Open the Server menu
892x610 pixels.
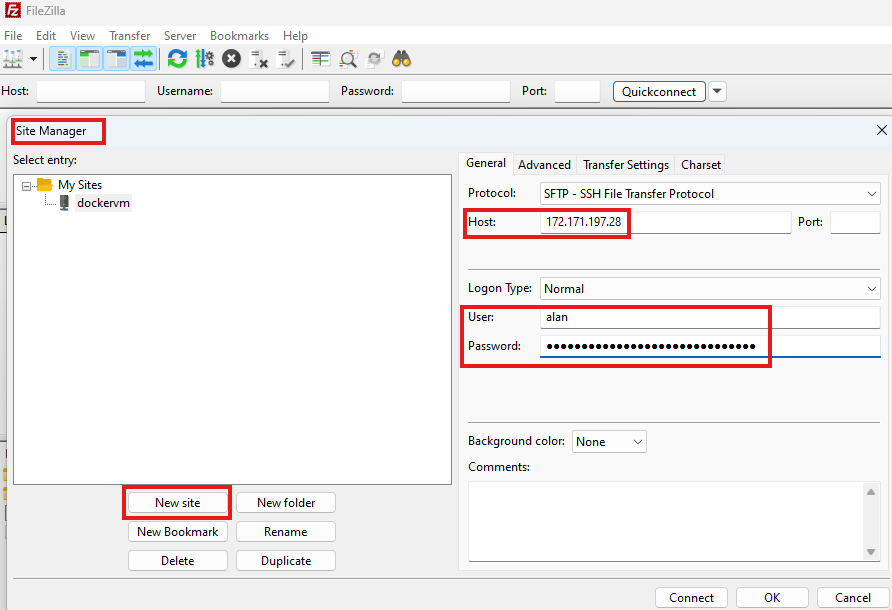[180, 35]
